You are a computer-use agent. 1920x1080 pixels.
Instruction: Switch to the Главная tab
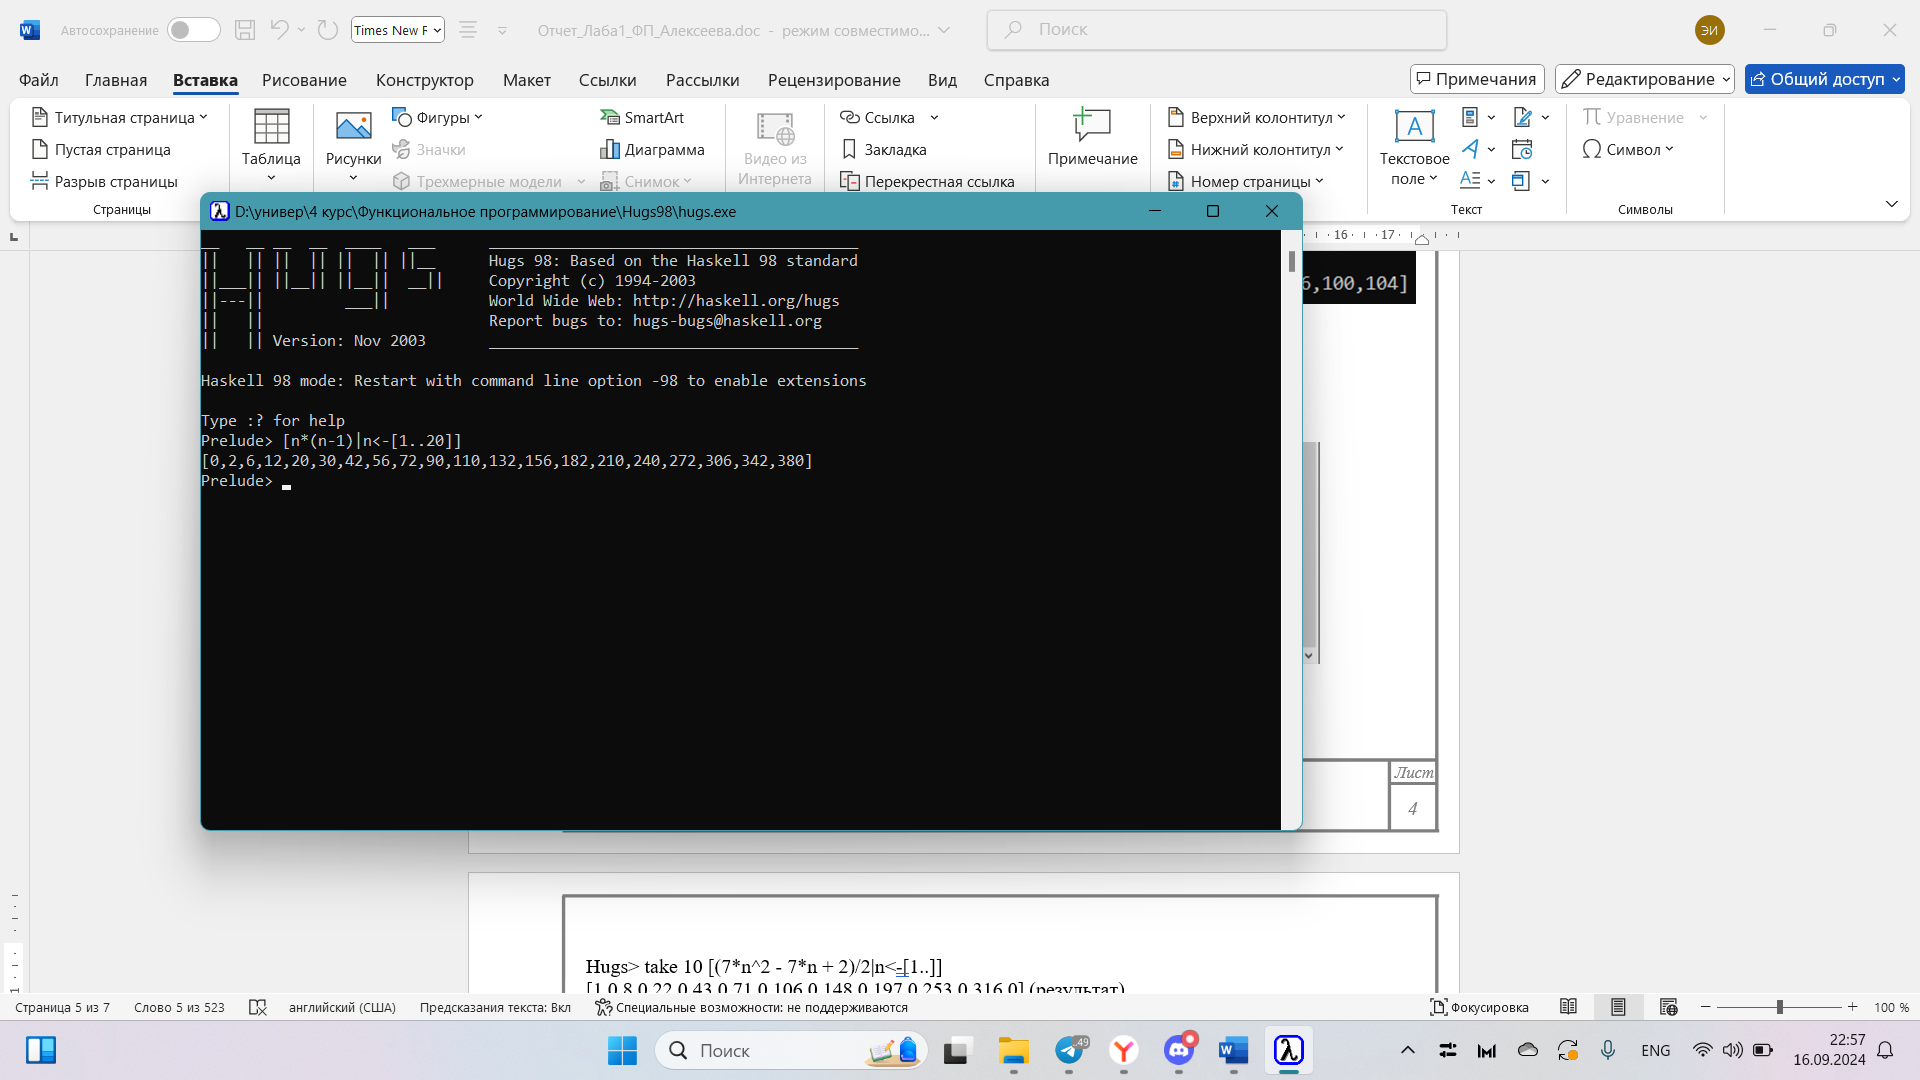pyautogui.click(x=116, y=80)
